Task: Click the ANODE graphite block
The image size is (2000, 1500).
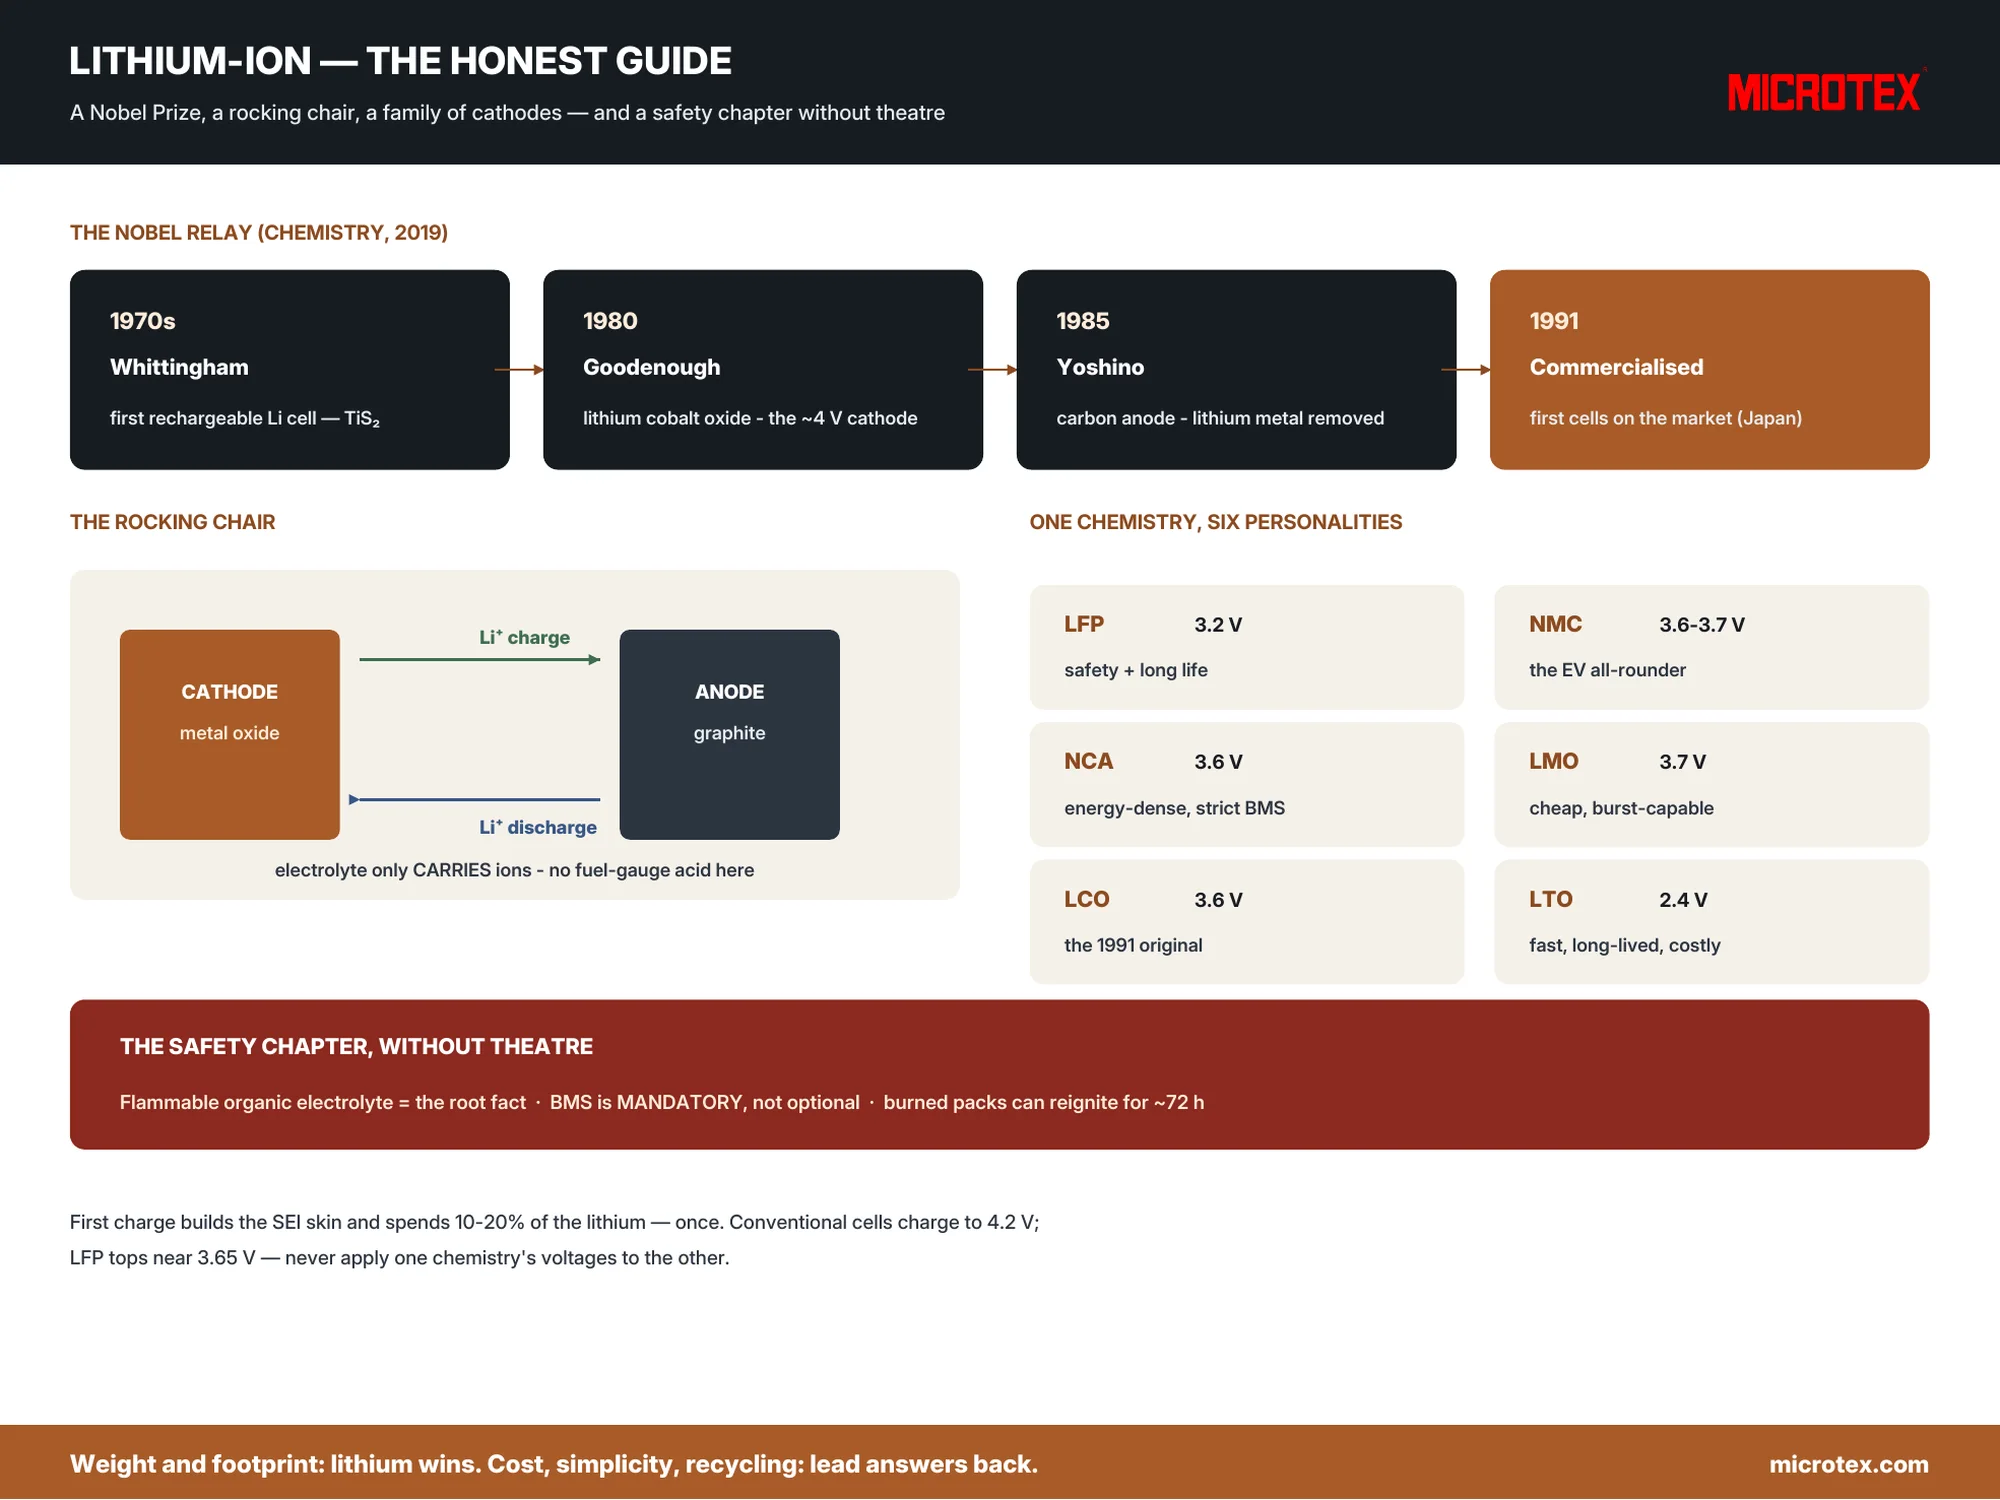Action: coord(729,734)
